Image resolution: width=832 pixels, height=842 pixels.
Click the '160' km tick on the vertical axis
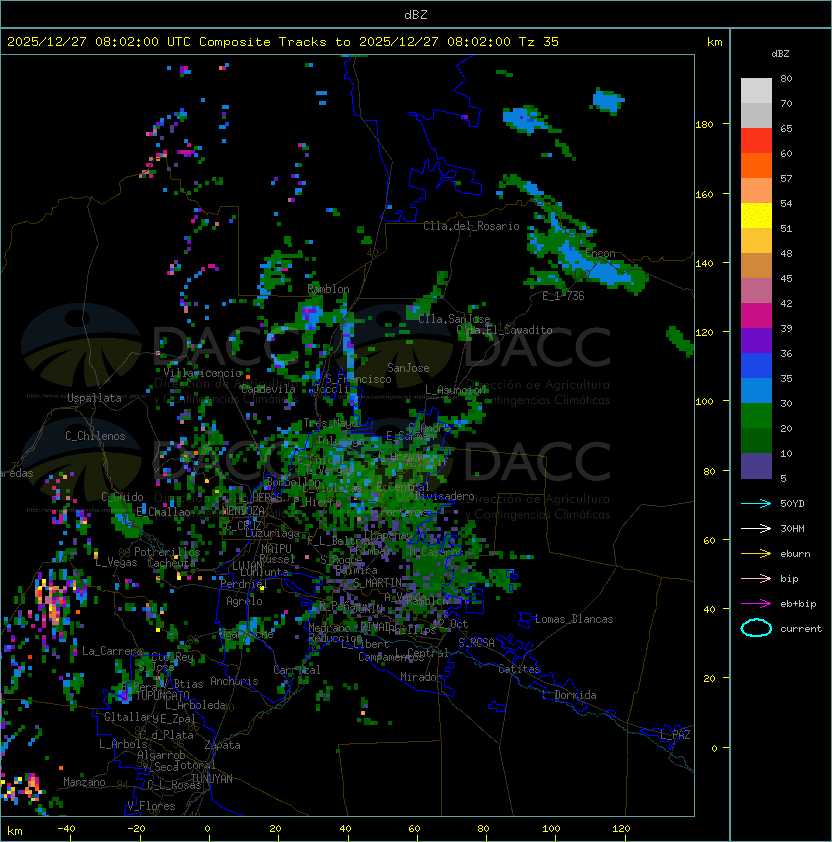point(704,194)
